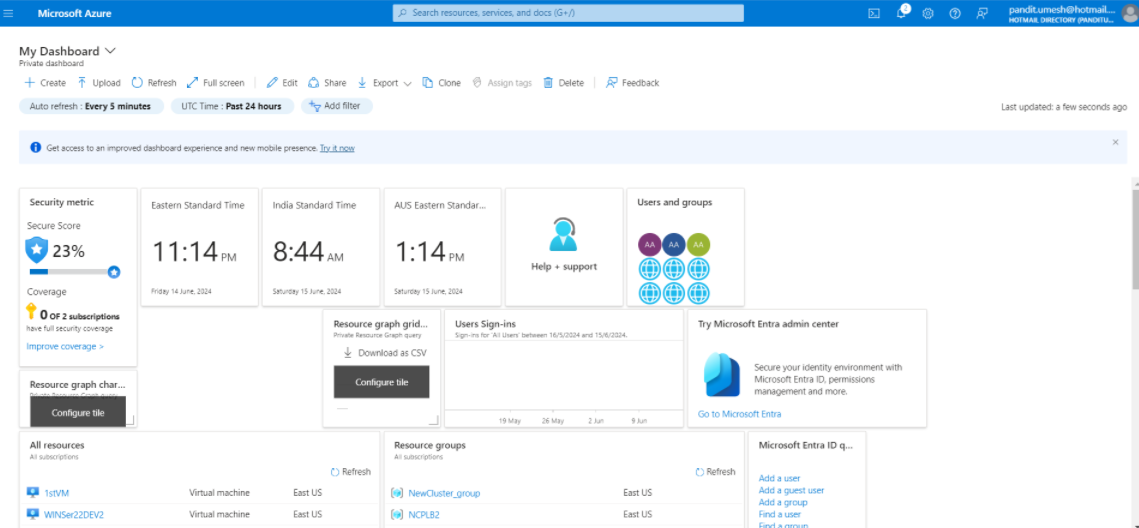The height and width of the screenshot is (528, 1139).
Task: Open the help question mark menu
Action: tap(955, 13)
